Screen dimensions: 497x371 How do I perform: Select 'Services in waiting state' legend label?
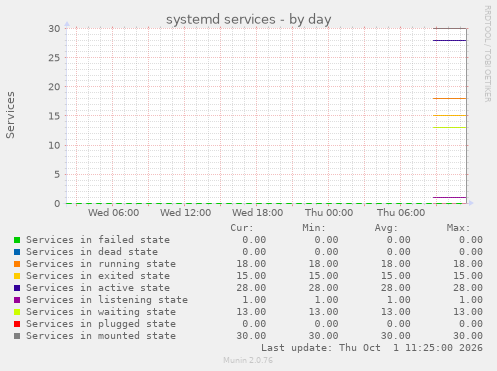pyautogui.click(x=101, y=312)
